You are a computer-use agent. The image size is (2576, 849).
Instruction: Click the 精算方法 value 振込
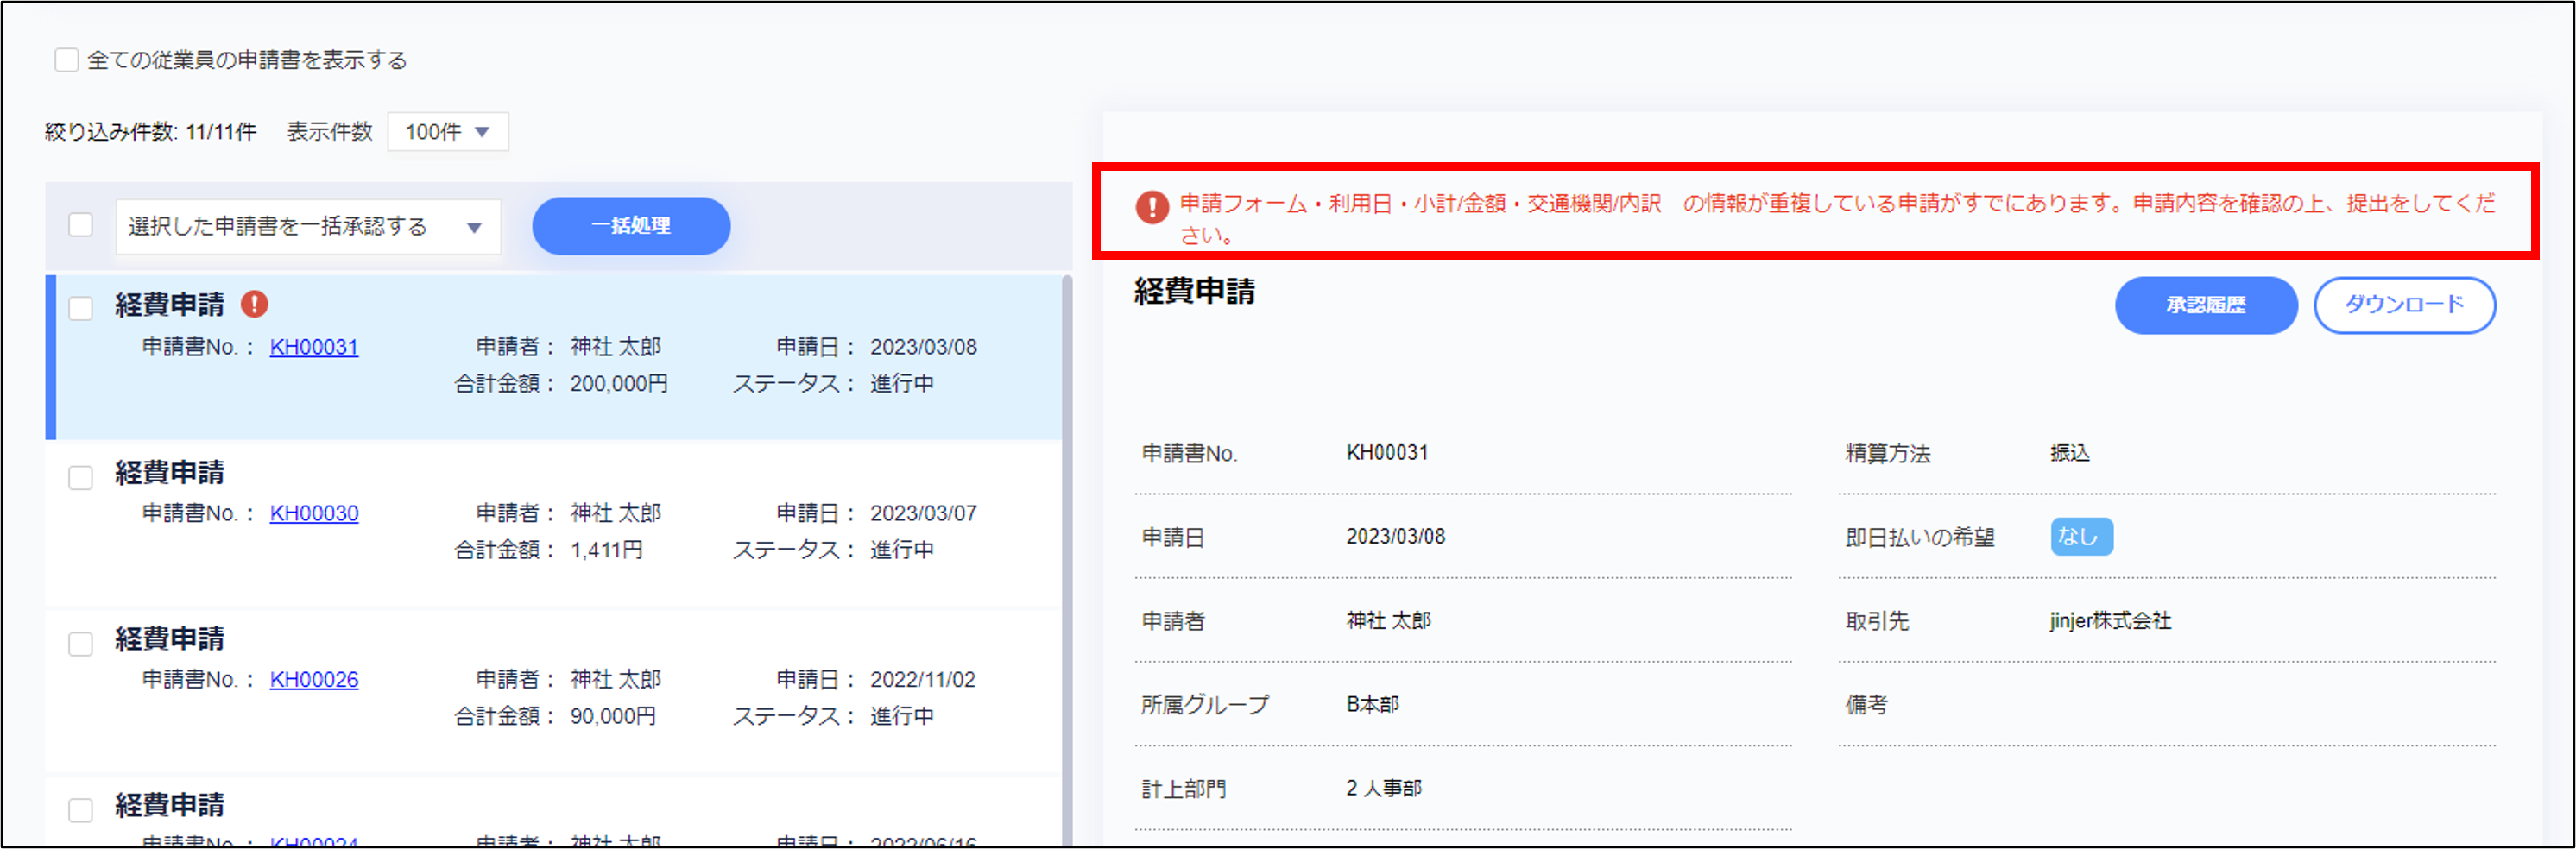2070,453
